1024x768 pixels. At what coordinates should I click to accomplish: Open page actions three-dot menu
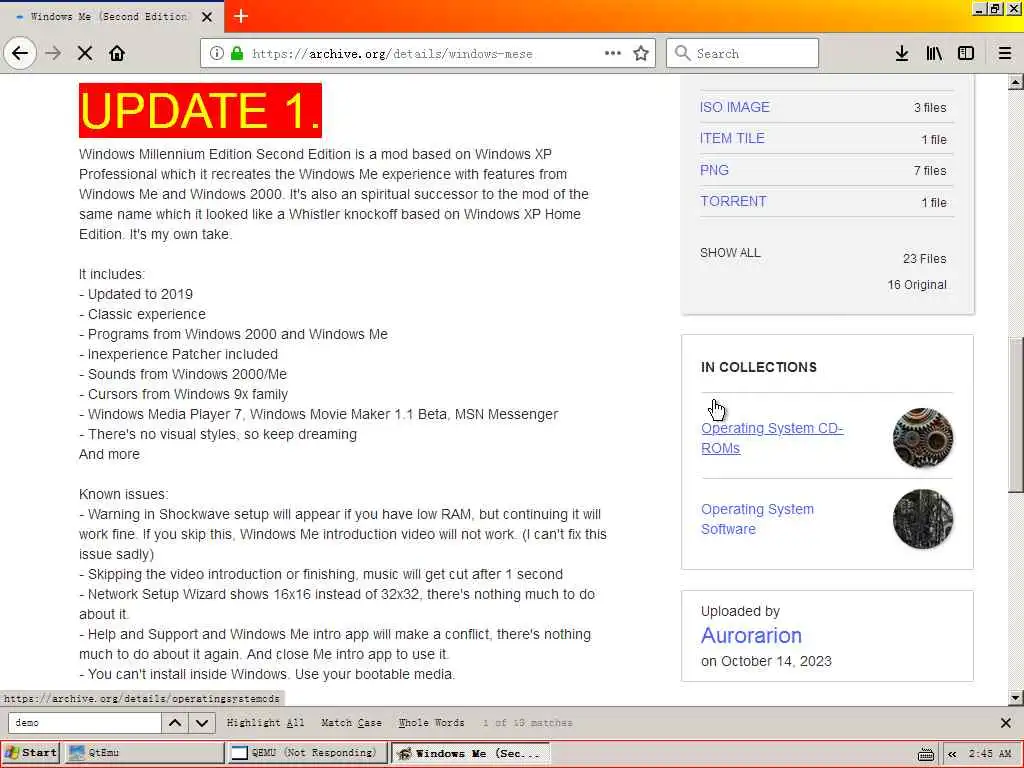pos(613,53)
